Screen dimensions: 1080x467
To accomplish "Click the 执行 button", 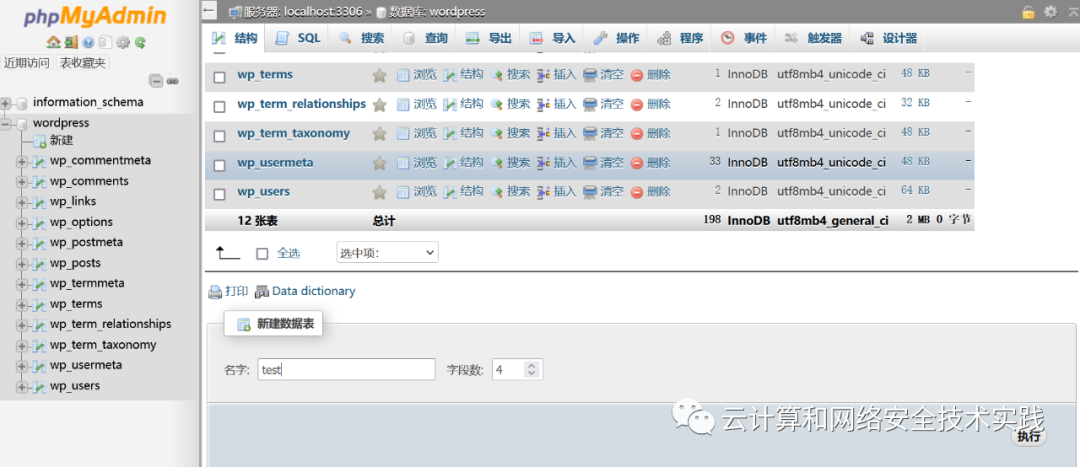I will tap(1029, 436).
